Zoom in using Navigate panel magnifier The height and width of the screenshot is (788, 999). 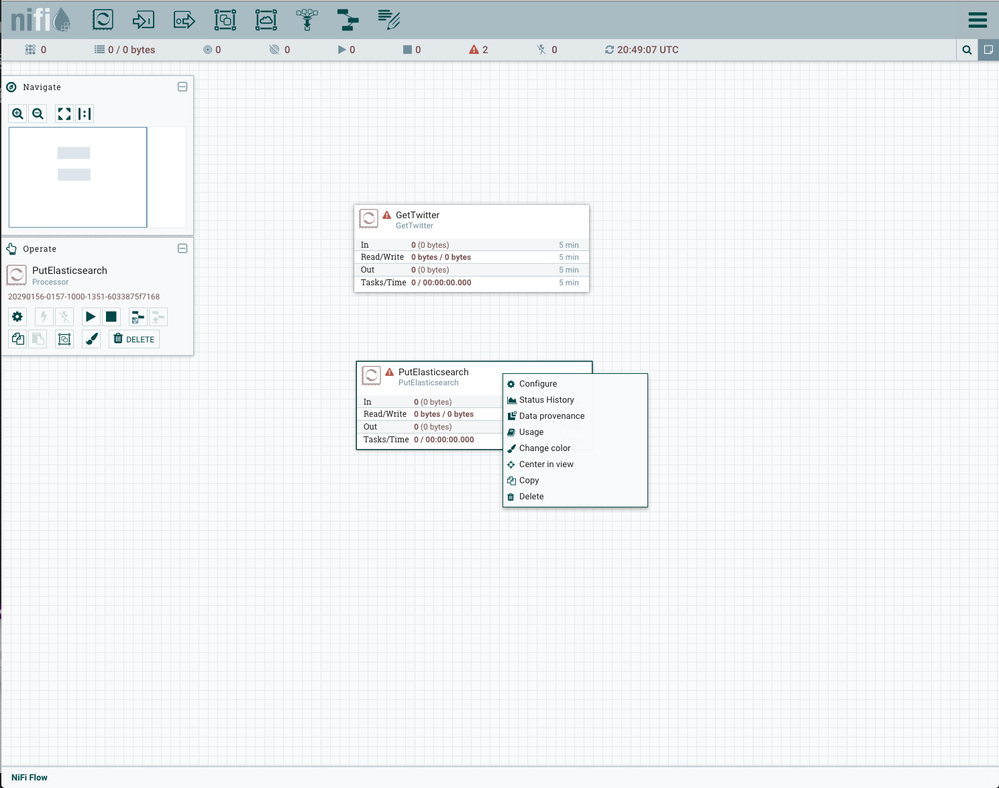[18, 114]
